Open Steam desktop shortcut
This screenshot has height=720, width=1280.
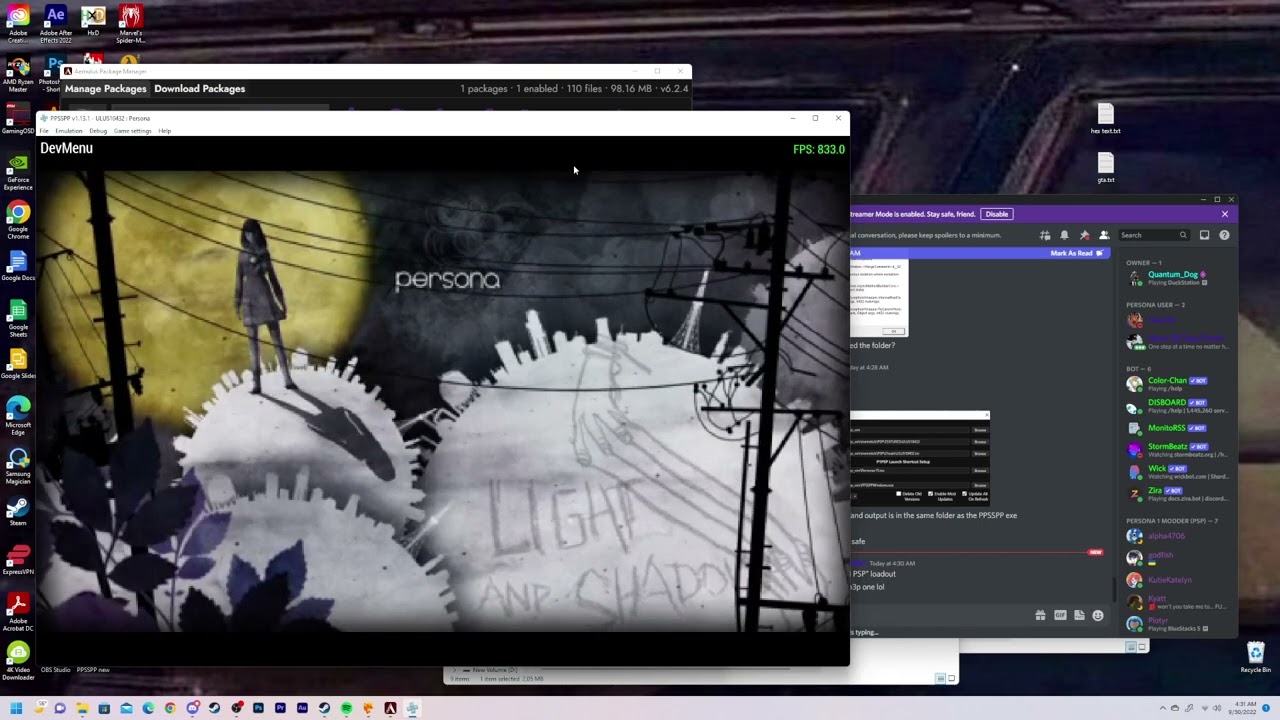18,513
